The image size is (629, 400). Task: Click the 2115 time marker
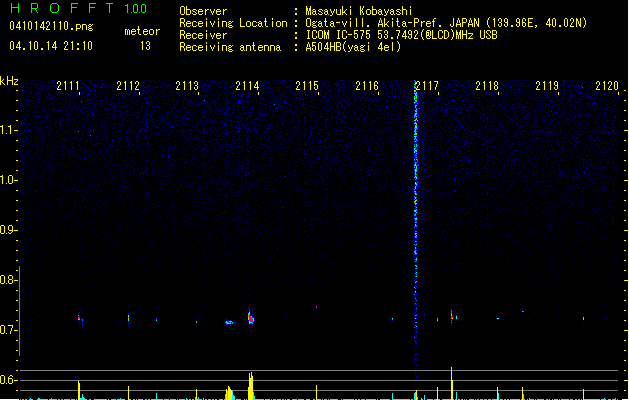coord(307,86)
